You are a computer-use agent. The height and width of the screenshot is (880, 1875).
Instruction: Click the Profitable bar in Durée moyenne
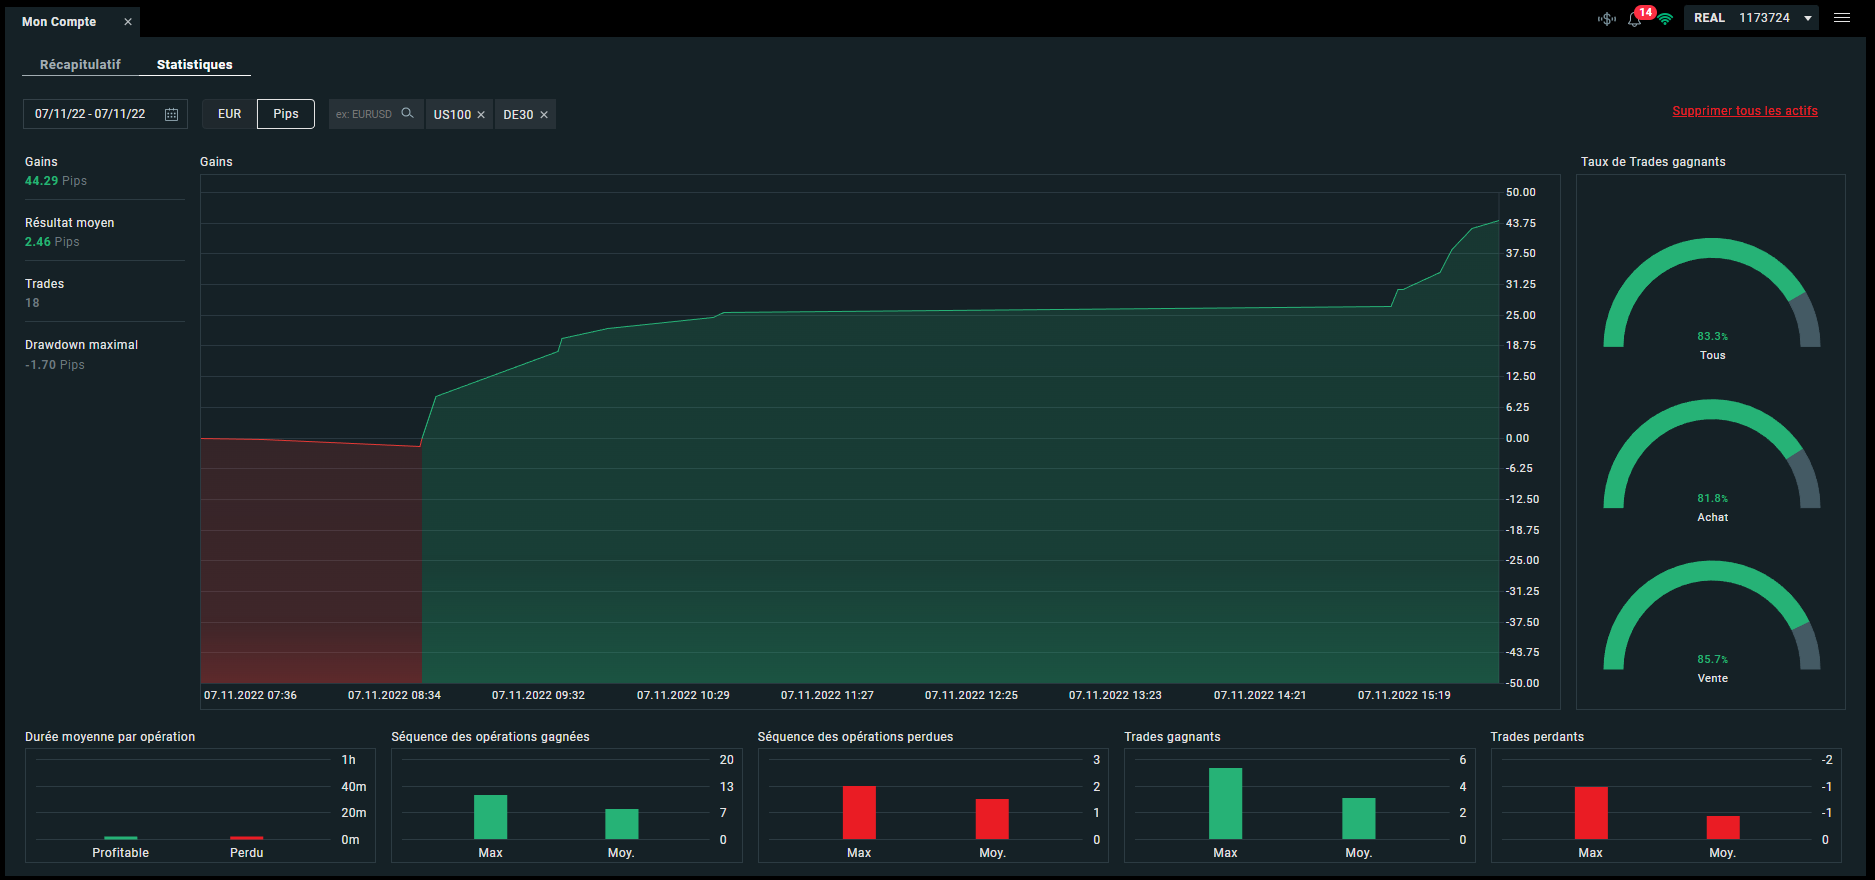(x=121, y=838)
